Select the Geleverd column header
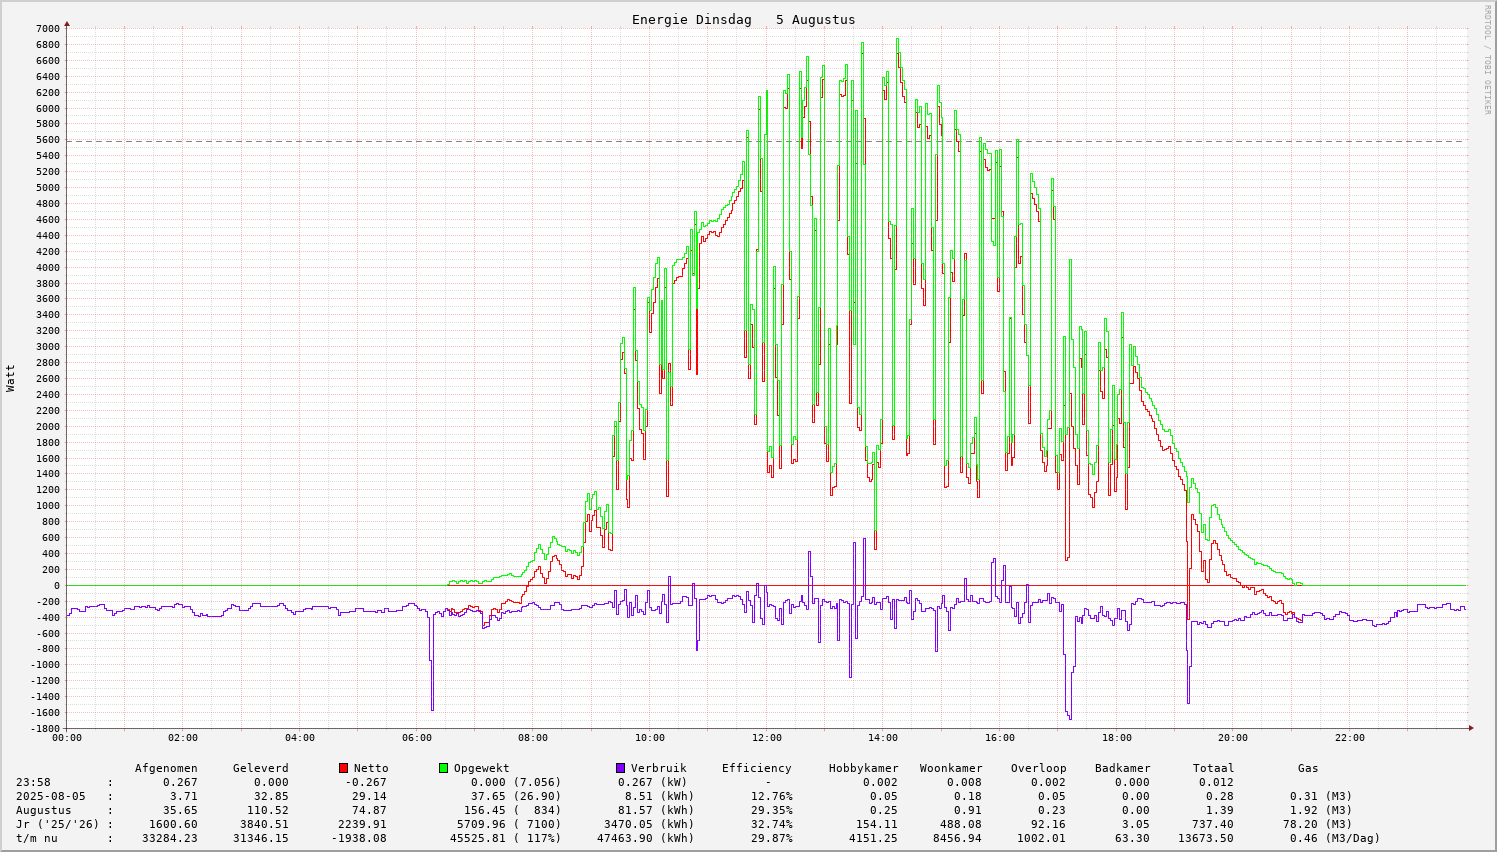 [x=260, y=768]
